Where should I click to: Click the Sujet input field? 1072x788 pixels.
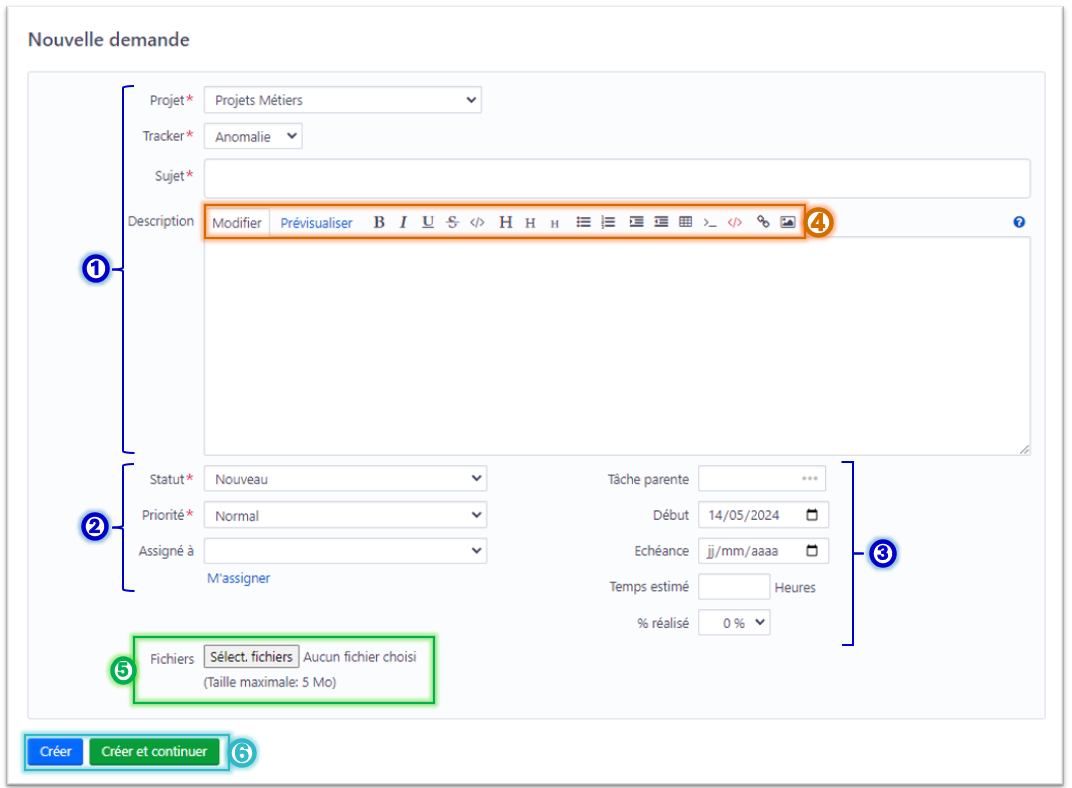[617, 178]
